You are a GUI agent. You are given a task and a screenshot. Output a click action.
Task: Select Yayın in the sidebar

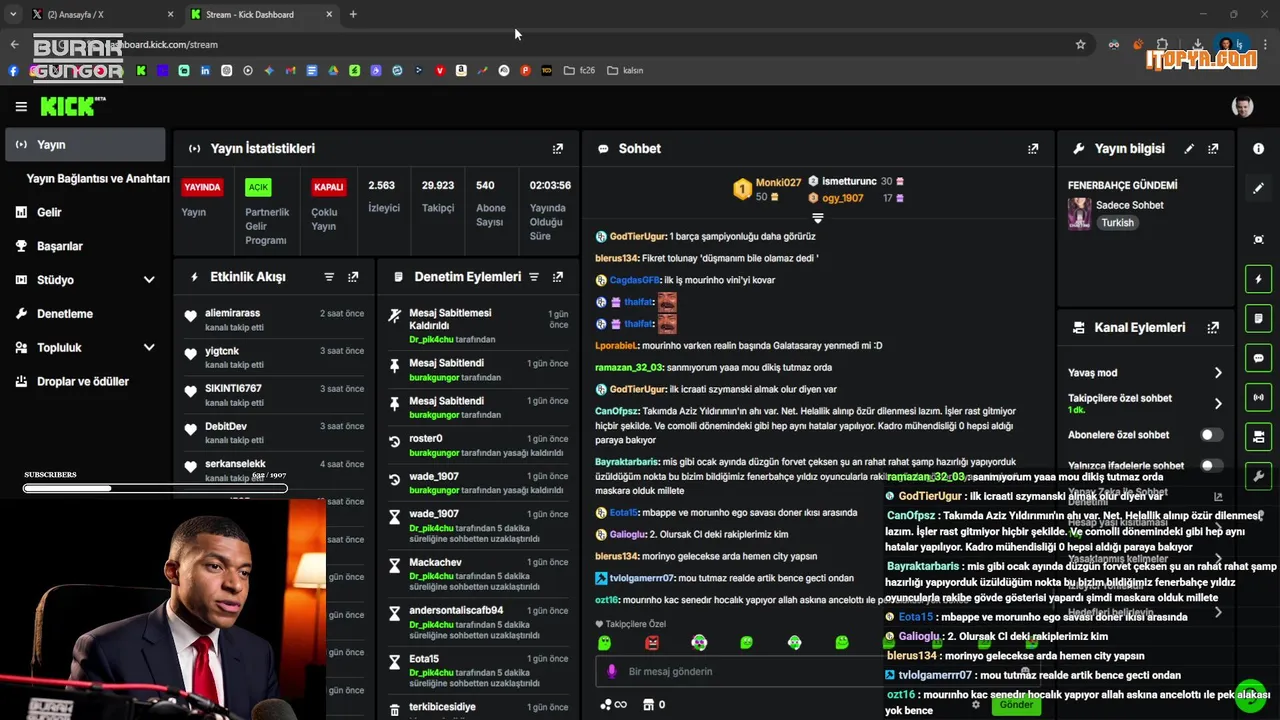[x=85, y=145]
